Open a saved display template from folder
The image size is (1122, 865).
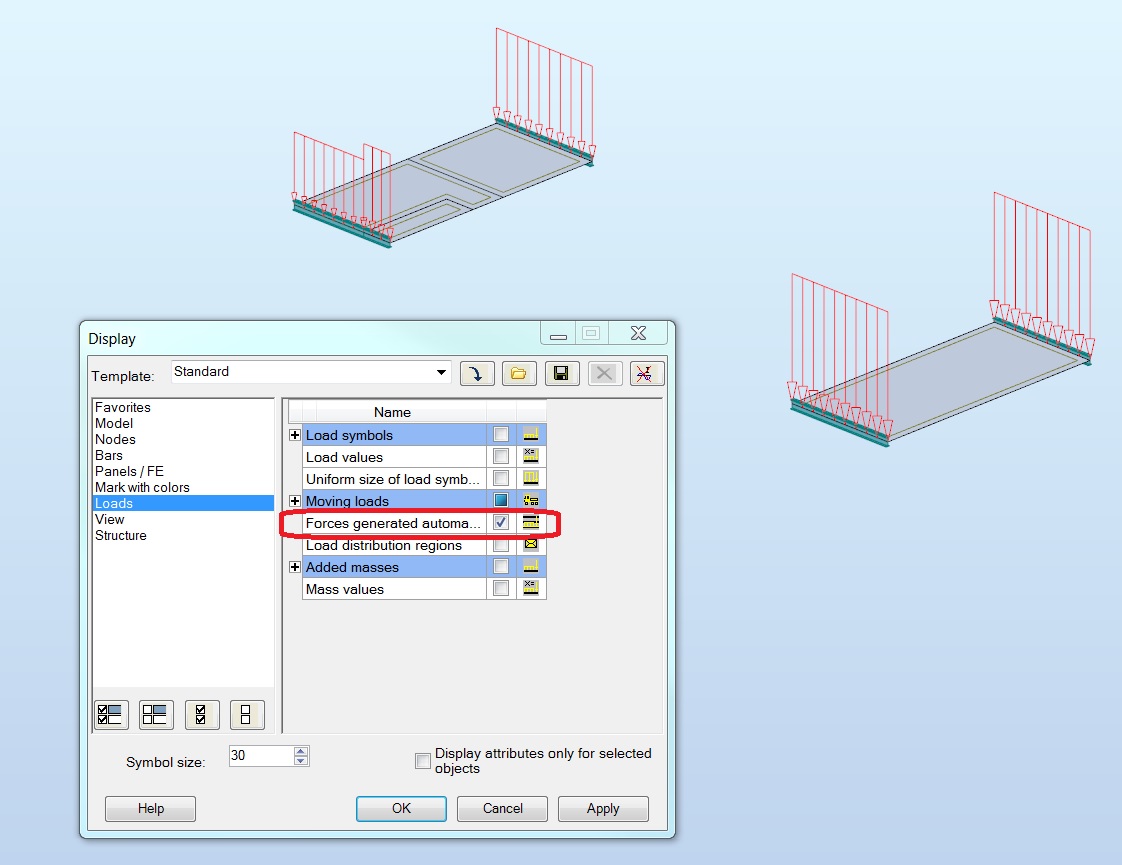point(519,372)
